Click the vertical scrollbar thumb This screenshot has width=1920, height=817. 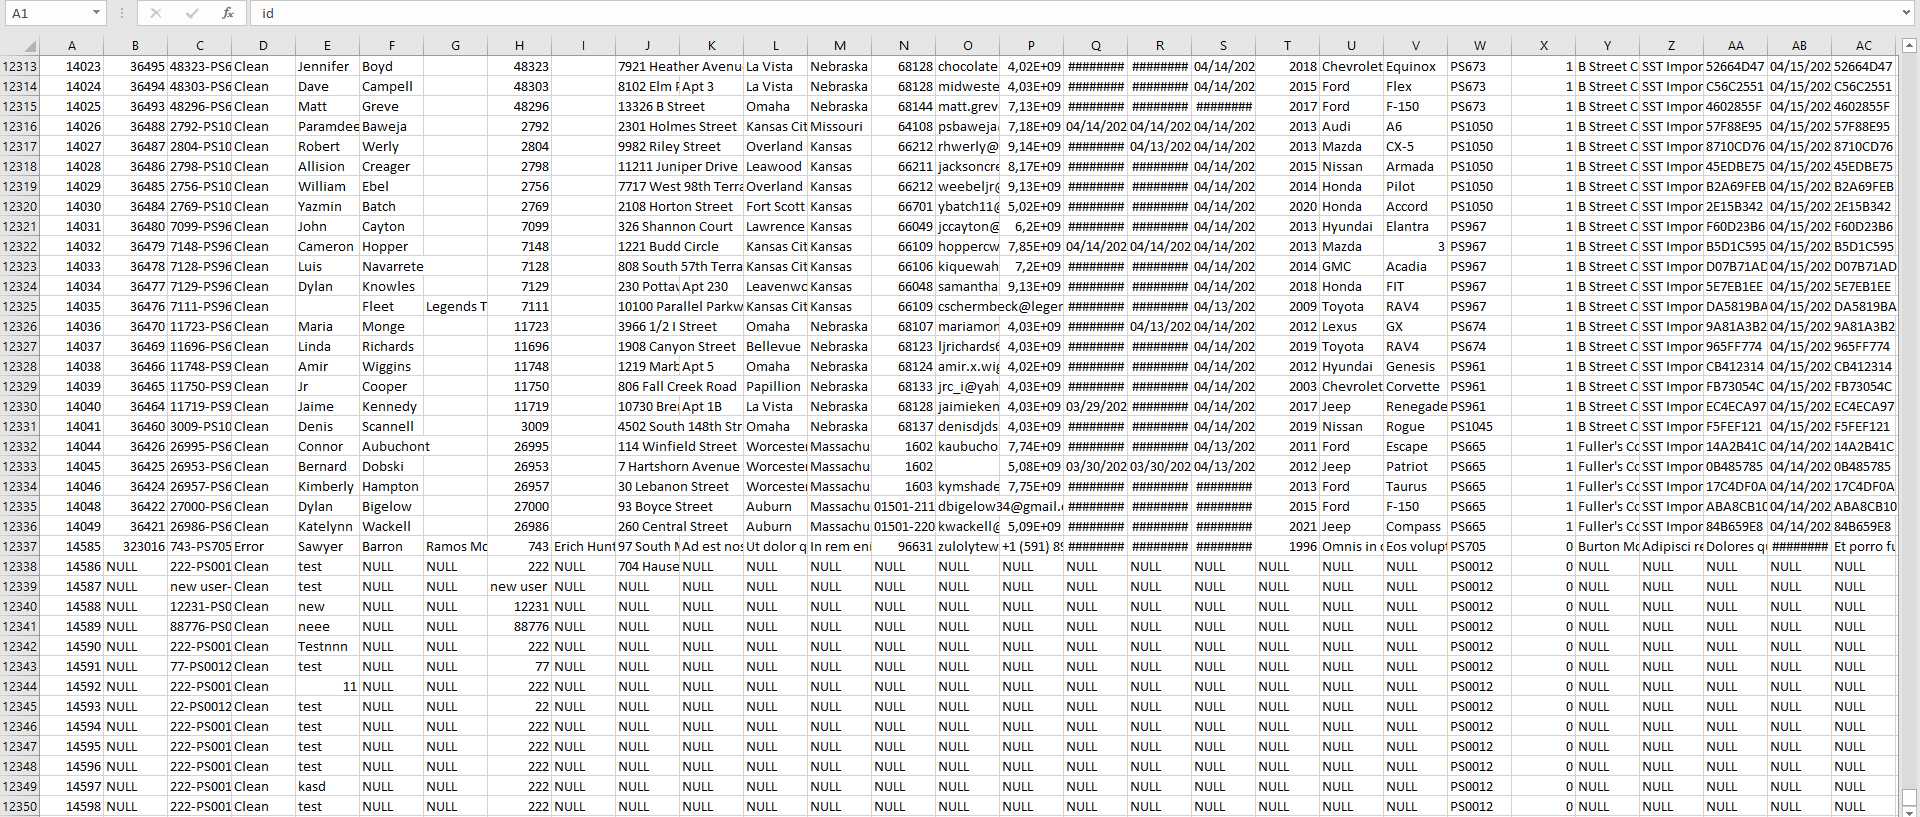tap(1909, 797)
